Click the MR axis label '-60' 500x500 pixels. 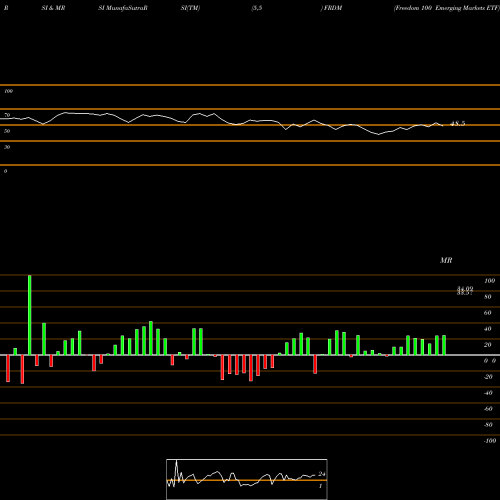pos(488,409)
